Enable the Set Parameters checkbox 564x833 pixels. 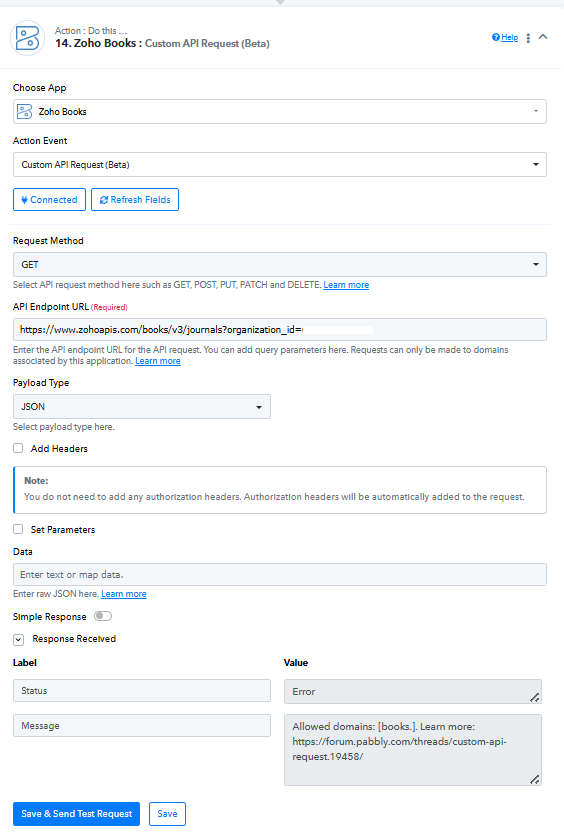pyautogui.click(x=18, y=529)
